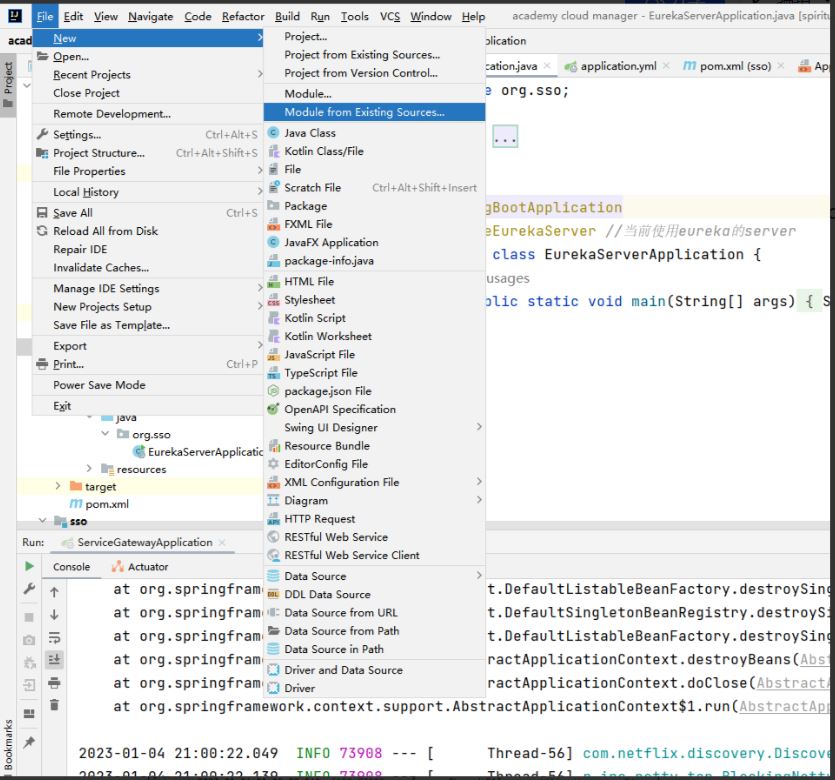Click the RESTful Web Service globe icon

point(273,537)
